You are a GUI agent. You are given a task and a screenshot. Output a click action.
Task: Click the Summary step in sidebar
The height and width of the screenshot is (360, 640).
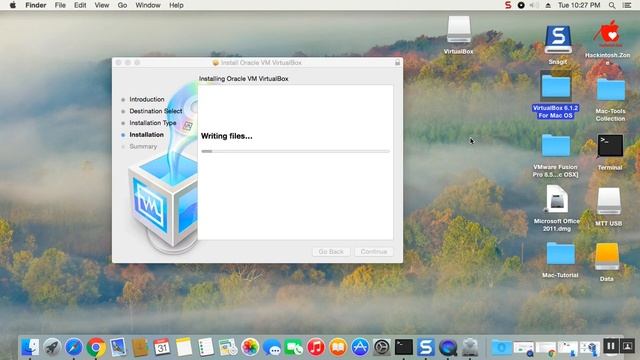(143, 147)
